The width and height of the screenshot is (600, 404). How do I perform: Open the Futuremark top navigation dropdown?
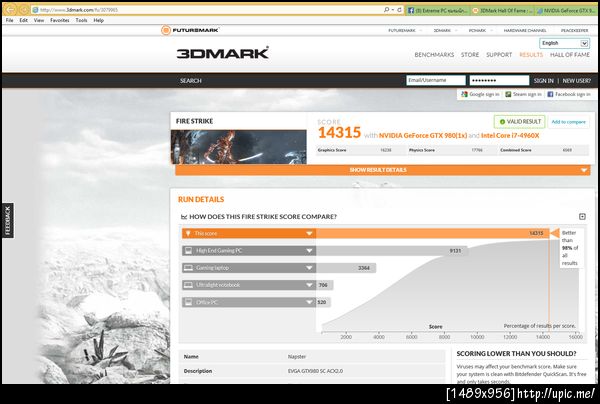405,30
